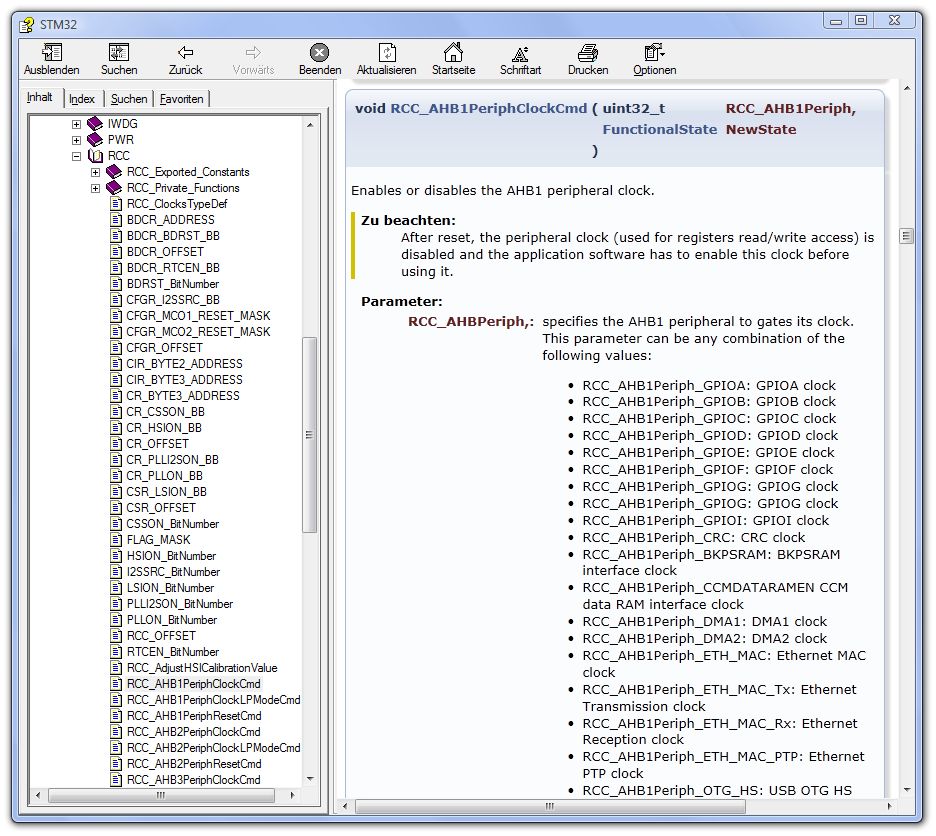Open the RCC_AHB1PeriphClockCmd function link
936x836 pixels.
(x=488, y=109)
